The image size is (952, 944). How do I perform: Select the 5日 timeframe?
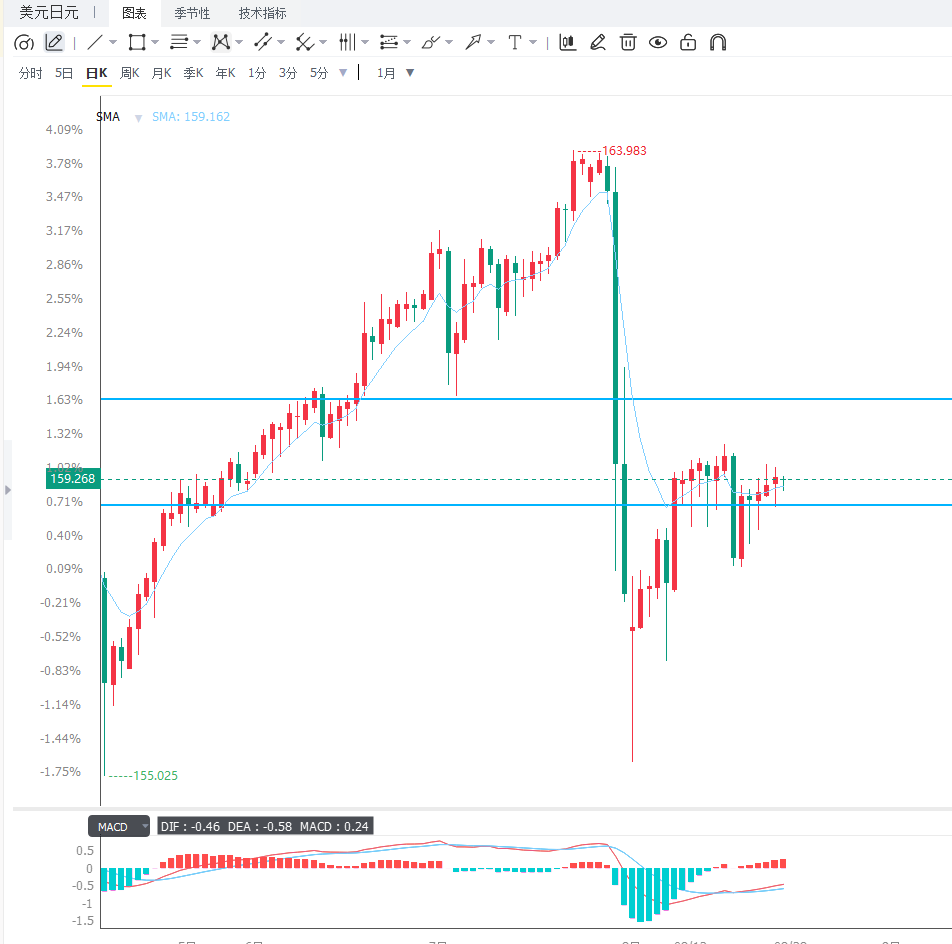[x=64, y=73]
